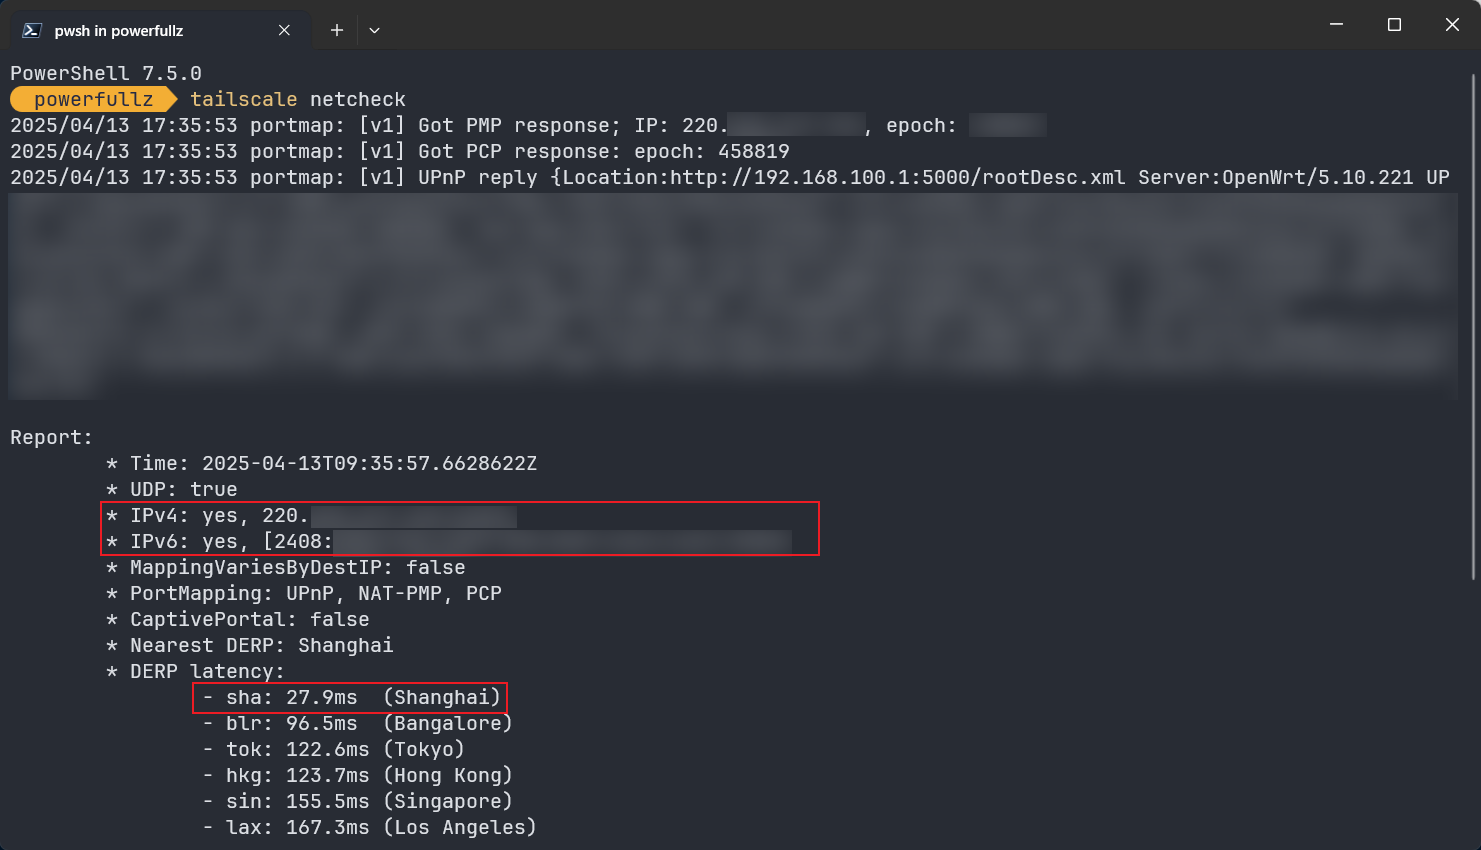Click the tailscale command word

click(243, 99)
